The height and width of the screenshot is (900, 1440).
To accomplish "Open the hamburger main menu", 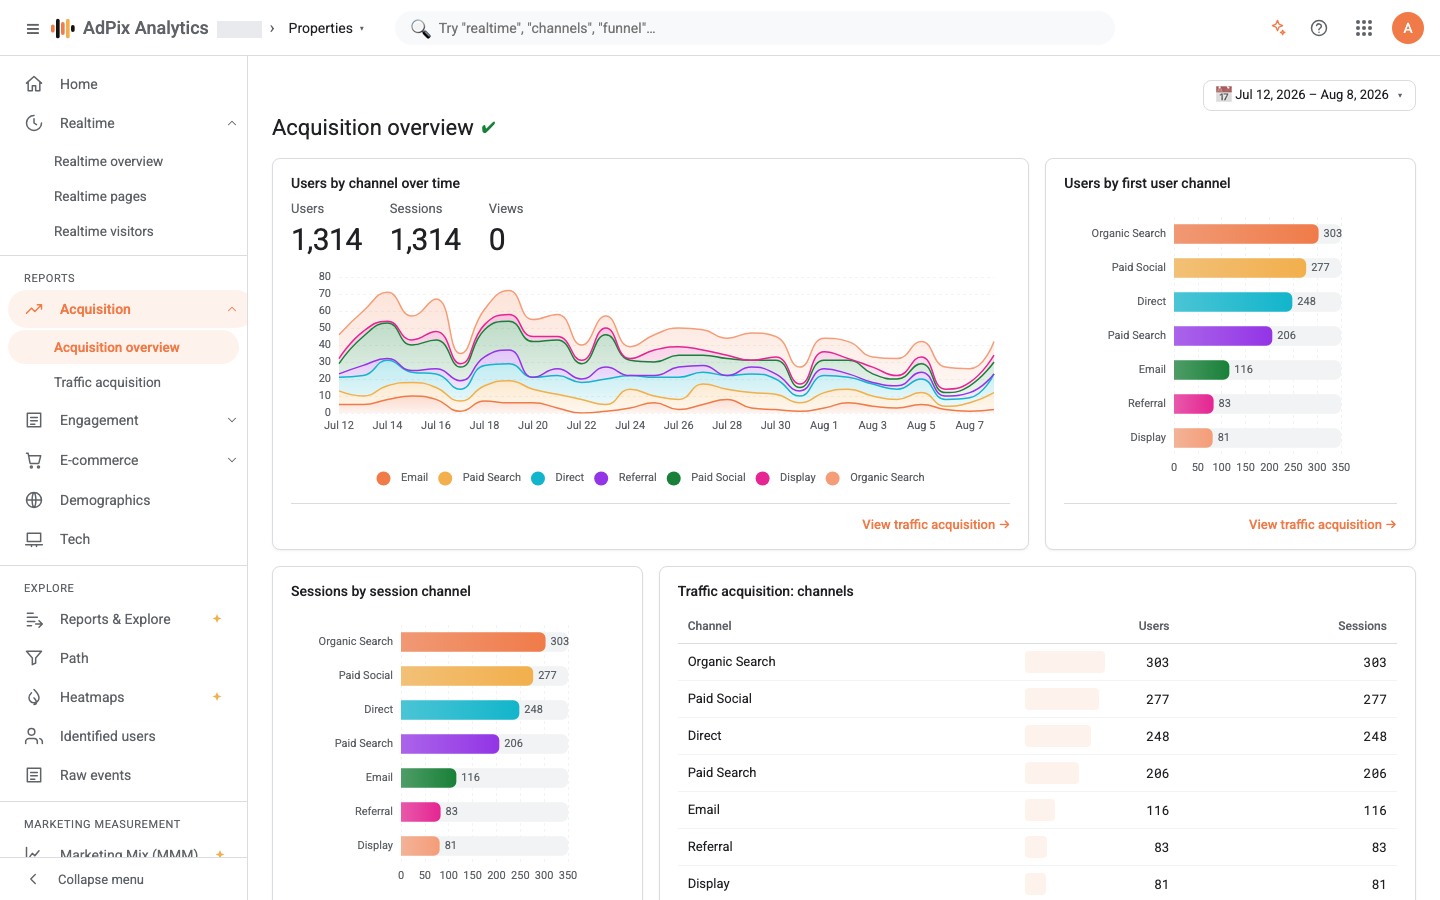I will 33,29.
